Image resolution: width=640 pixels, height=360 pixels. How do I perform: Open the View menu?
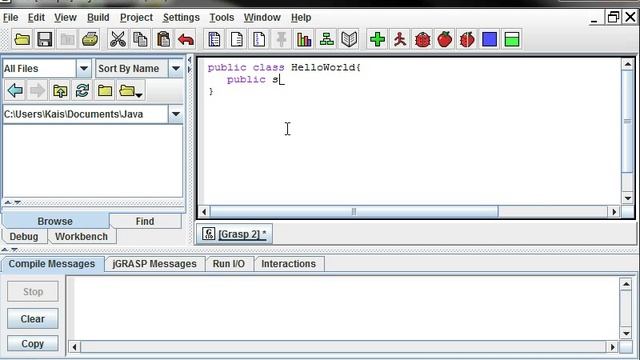tap(65, 18)
